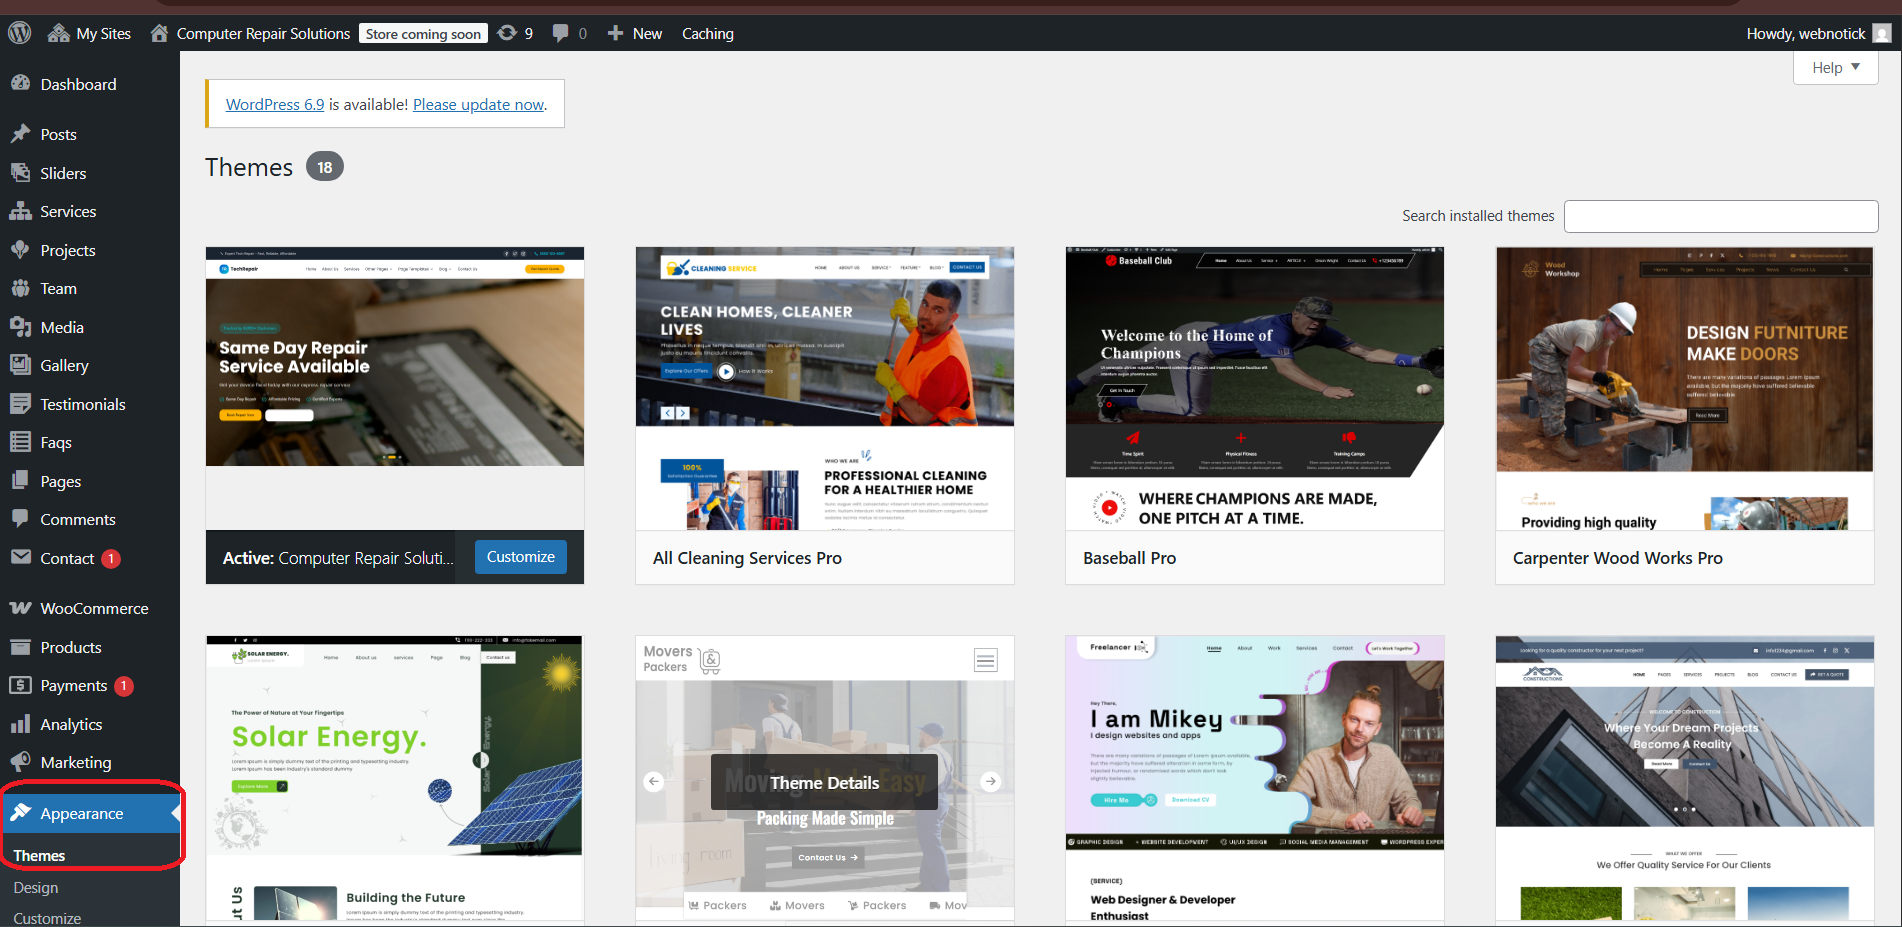This screenshot has width=1902, height=927.
Task: Click the WordPress logo icon
Action: (x=20, y=33)
